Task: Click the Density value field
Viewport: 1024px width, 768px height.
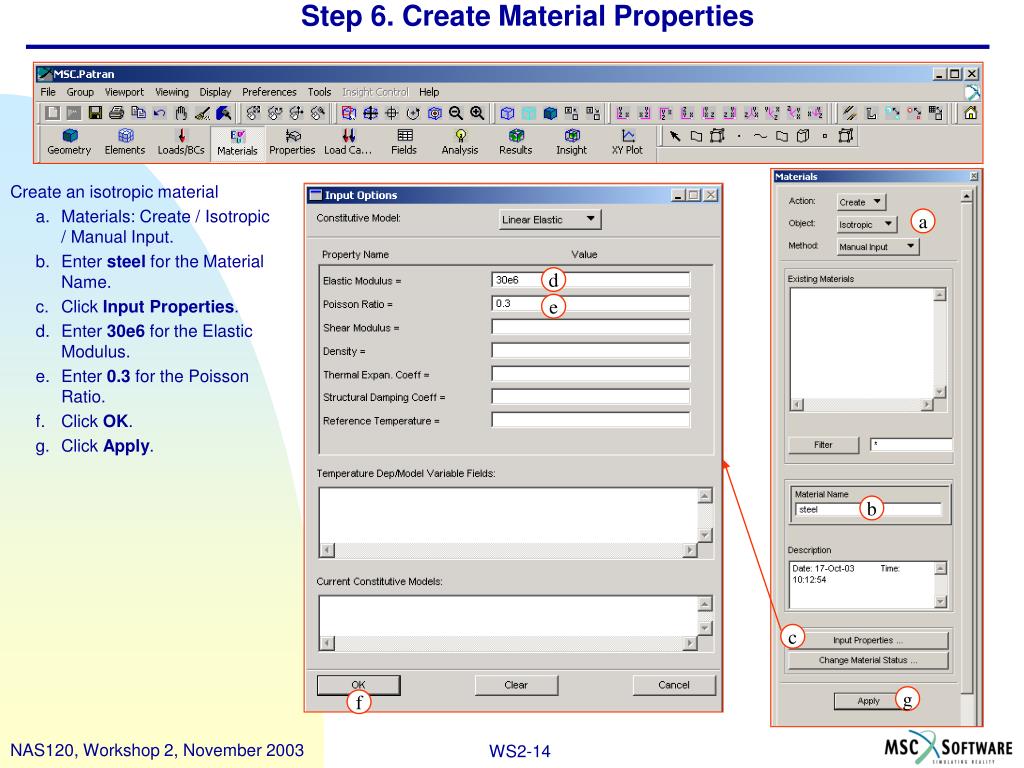Action: (x=590, y=351)
